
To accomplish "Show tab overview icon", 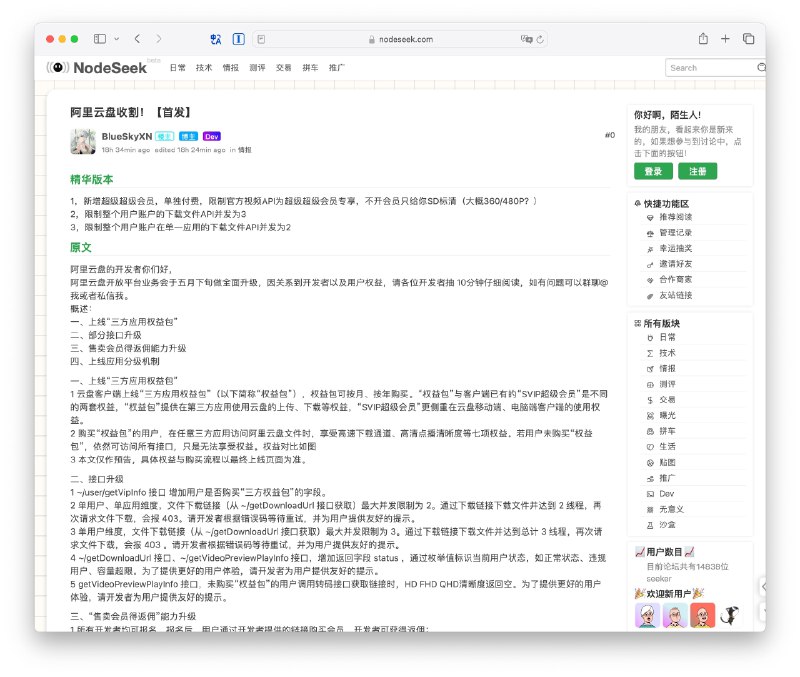I will [748, 39].
